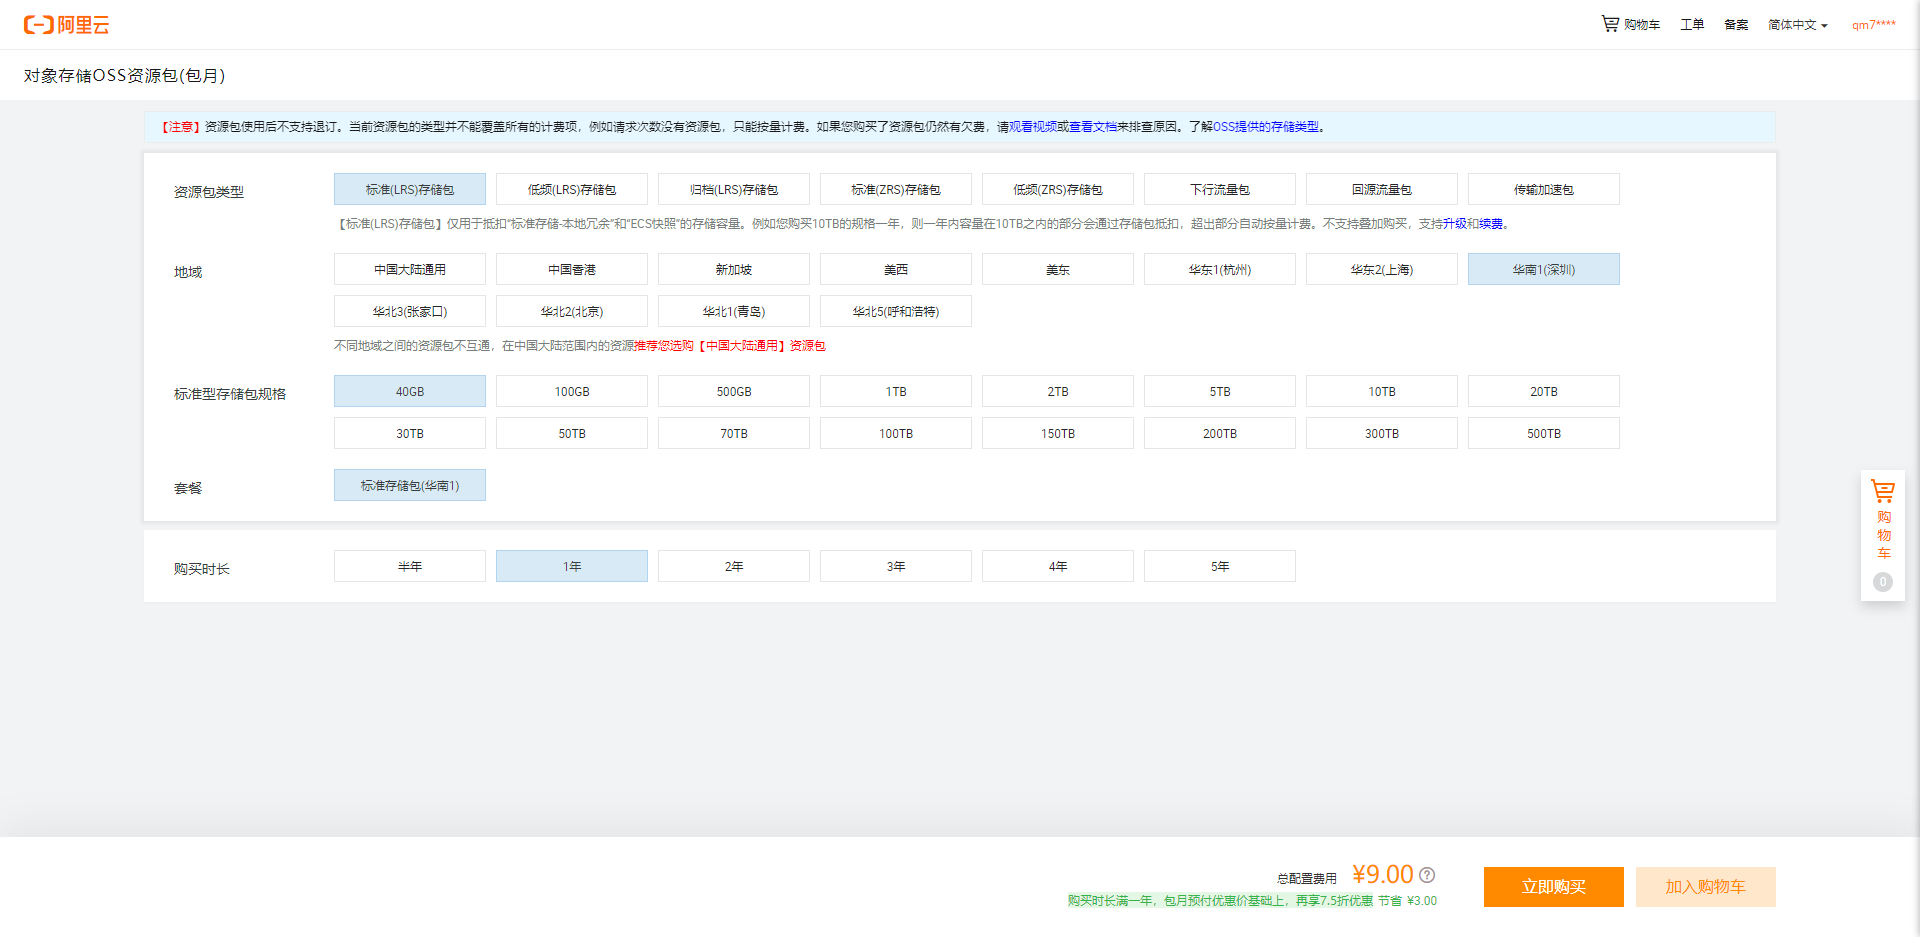Screen dimensions: 1920x937
Task: Select the 新加坡 region
Action: (x=734, y=269)
